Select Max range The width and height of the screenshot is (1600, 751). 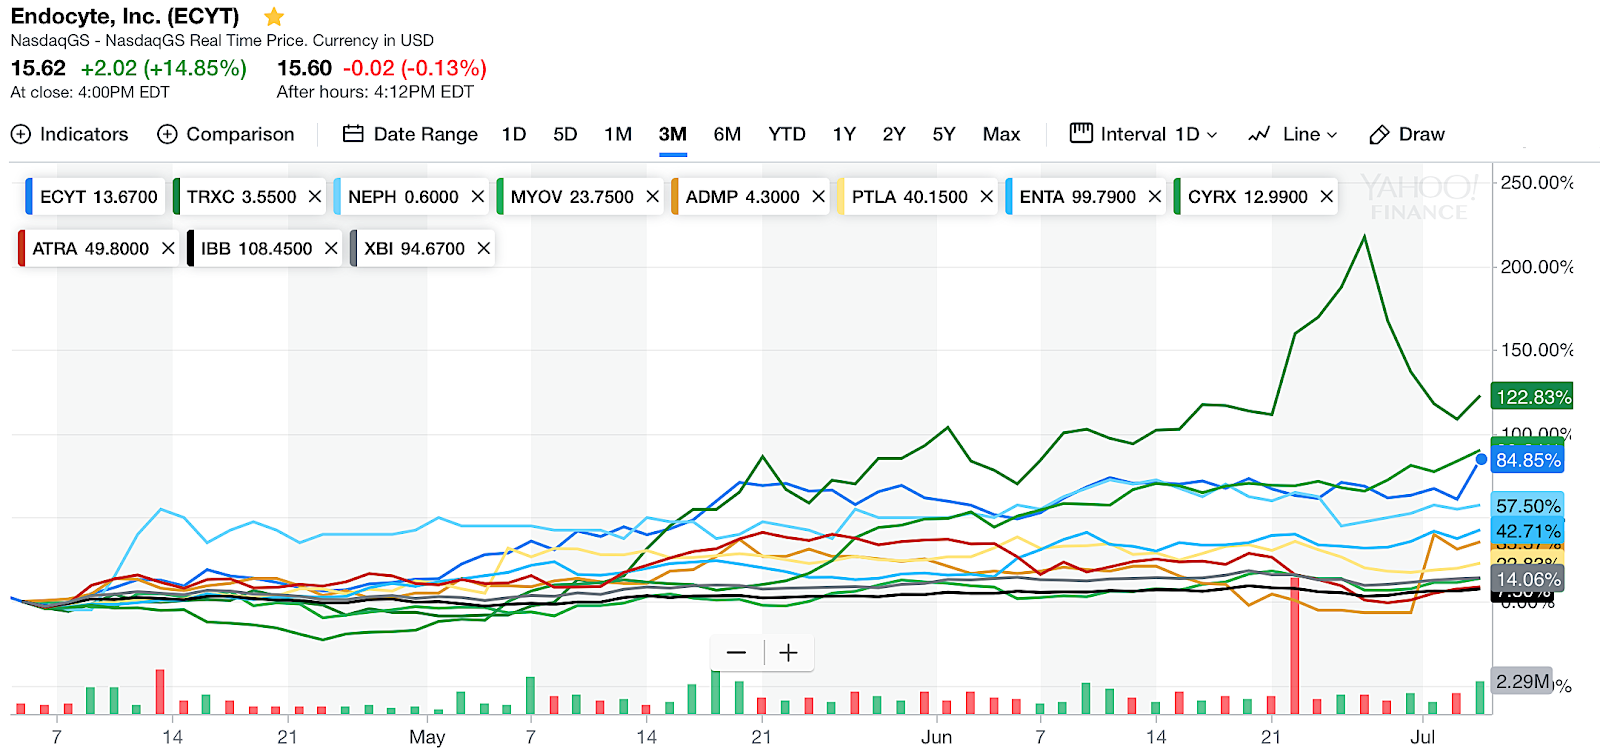pos(1001,134)
